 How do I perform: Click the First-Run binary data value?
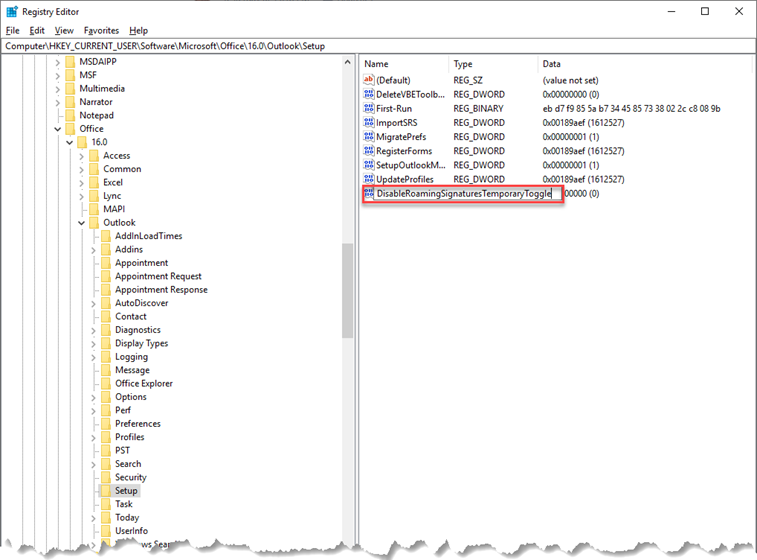631,109
